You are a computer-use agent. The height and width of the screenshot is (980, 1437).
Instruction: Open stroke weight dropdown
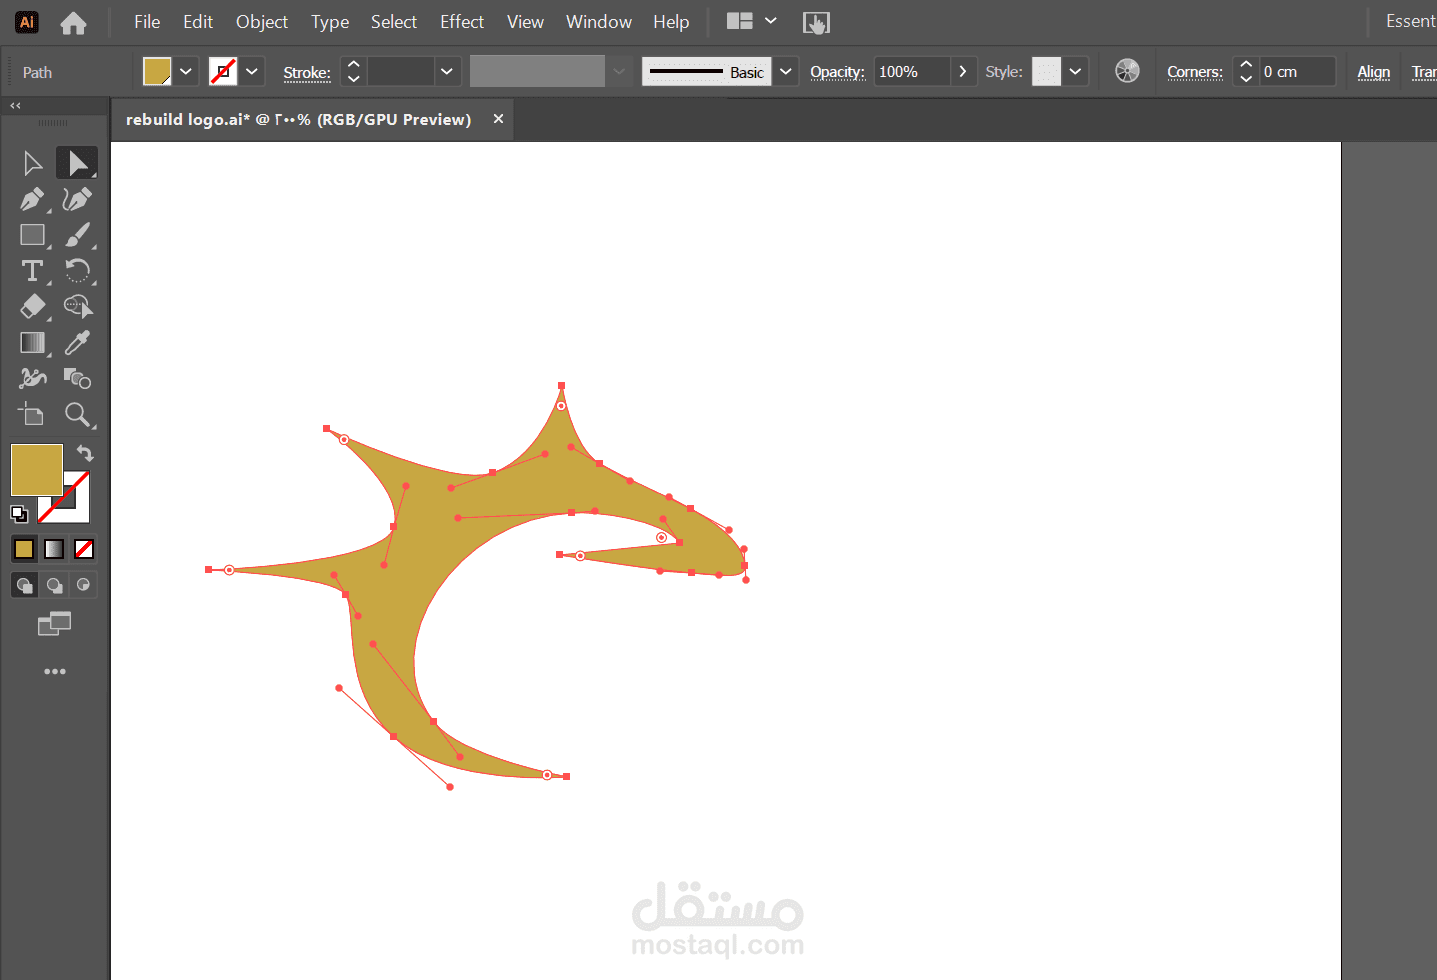click(x=446, y=71)
